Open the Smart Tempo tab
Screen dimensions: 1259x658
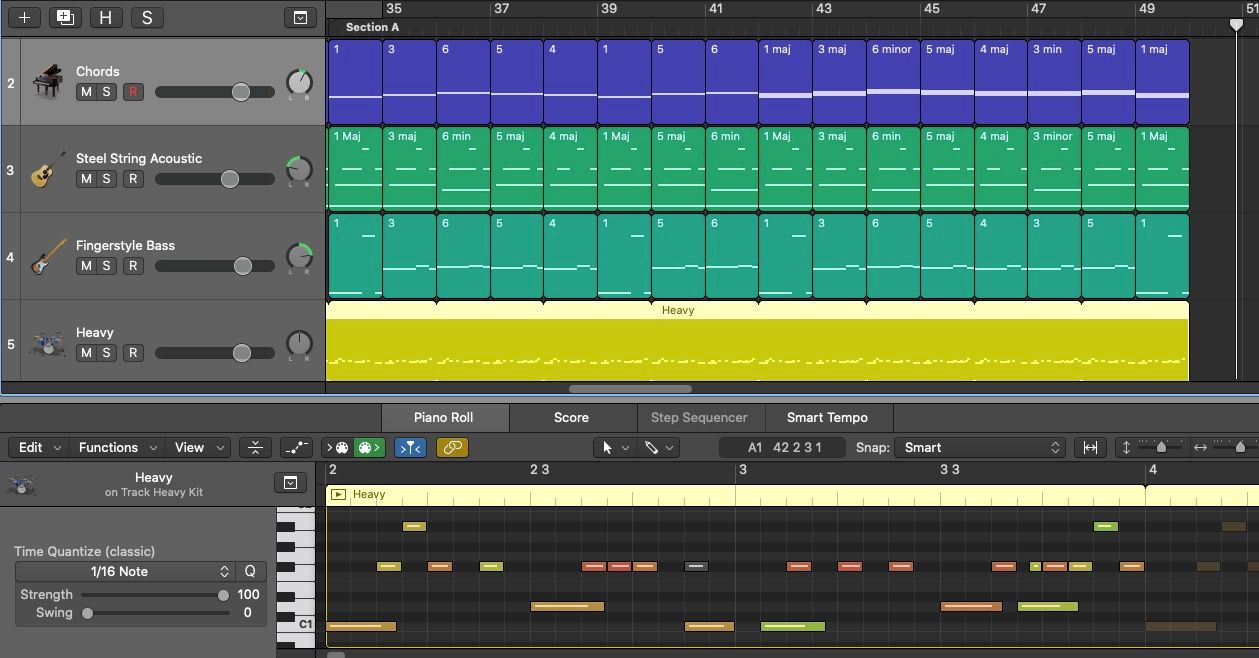[x=827, y=418]
